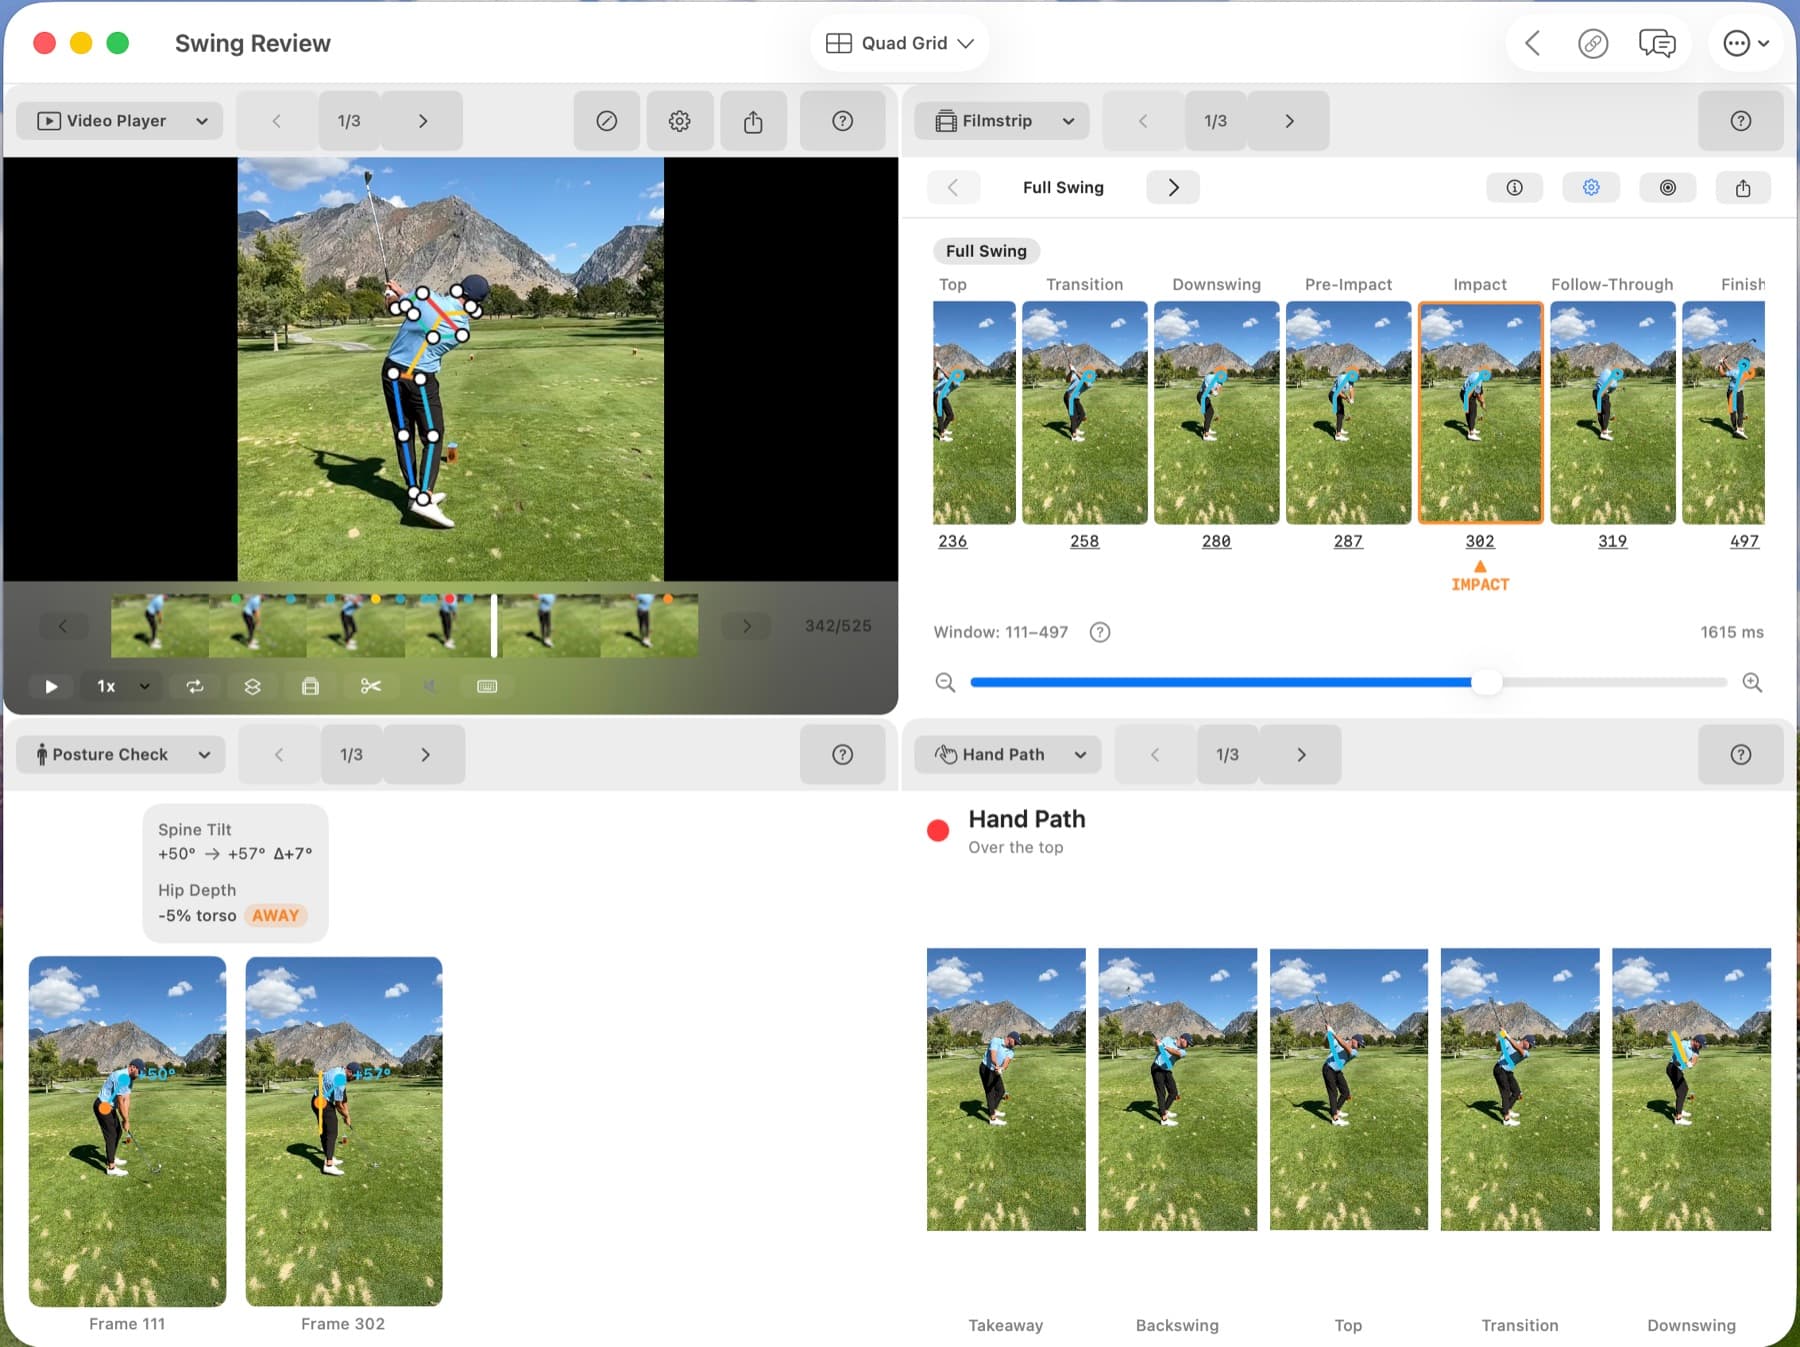
Task: Open the Video Player panel selector
Action: 120,121
